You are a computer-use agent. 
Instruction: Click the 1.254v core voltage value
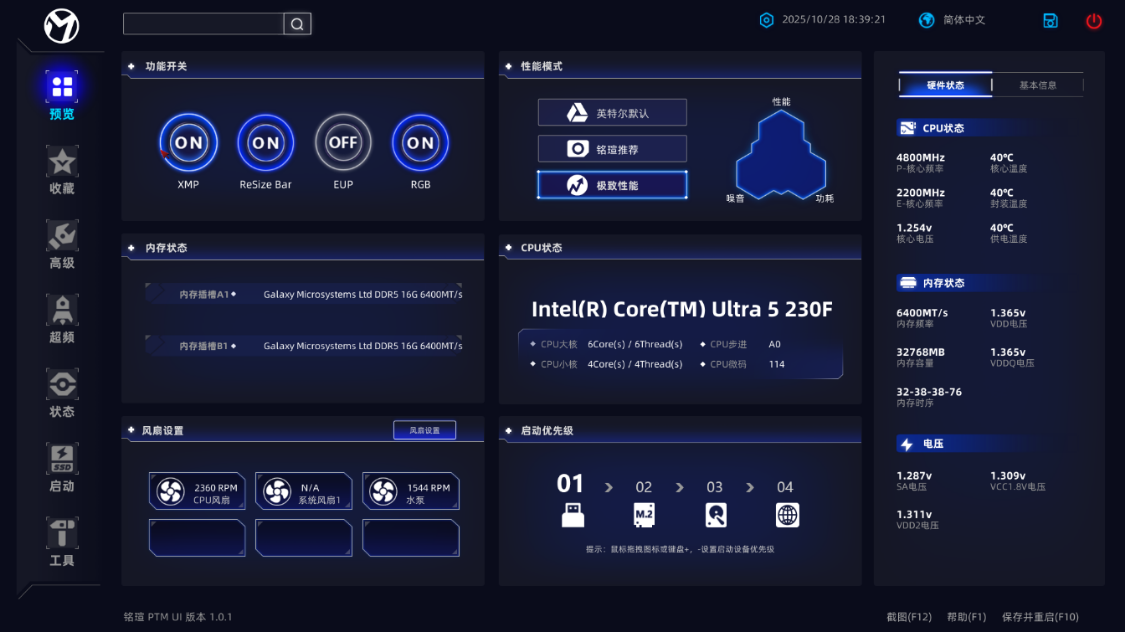(x=914, y=228)
